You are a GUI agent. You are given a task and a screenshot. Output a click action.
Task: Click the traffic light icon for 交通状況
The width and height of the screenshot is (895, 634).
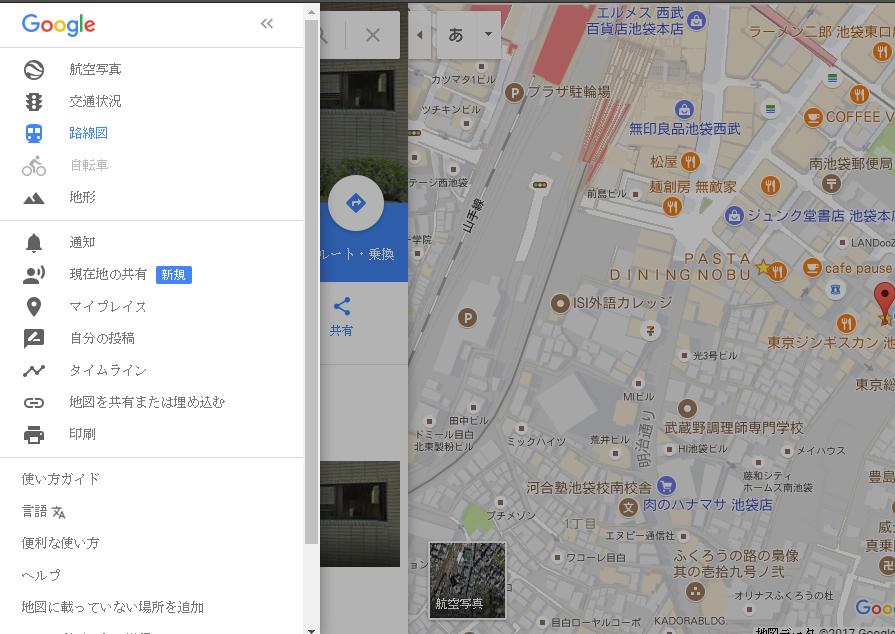[x=34, y=102]
